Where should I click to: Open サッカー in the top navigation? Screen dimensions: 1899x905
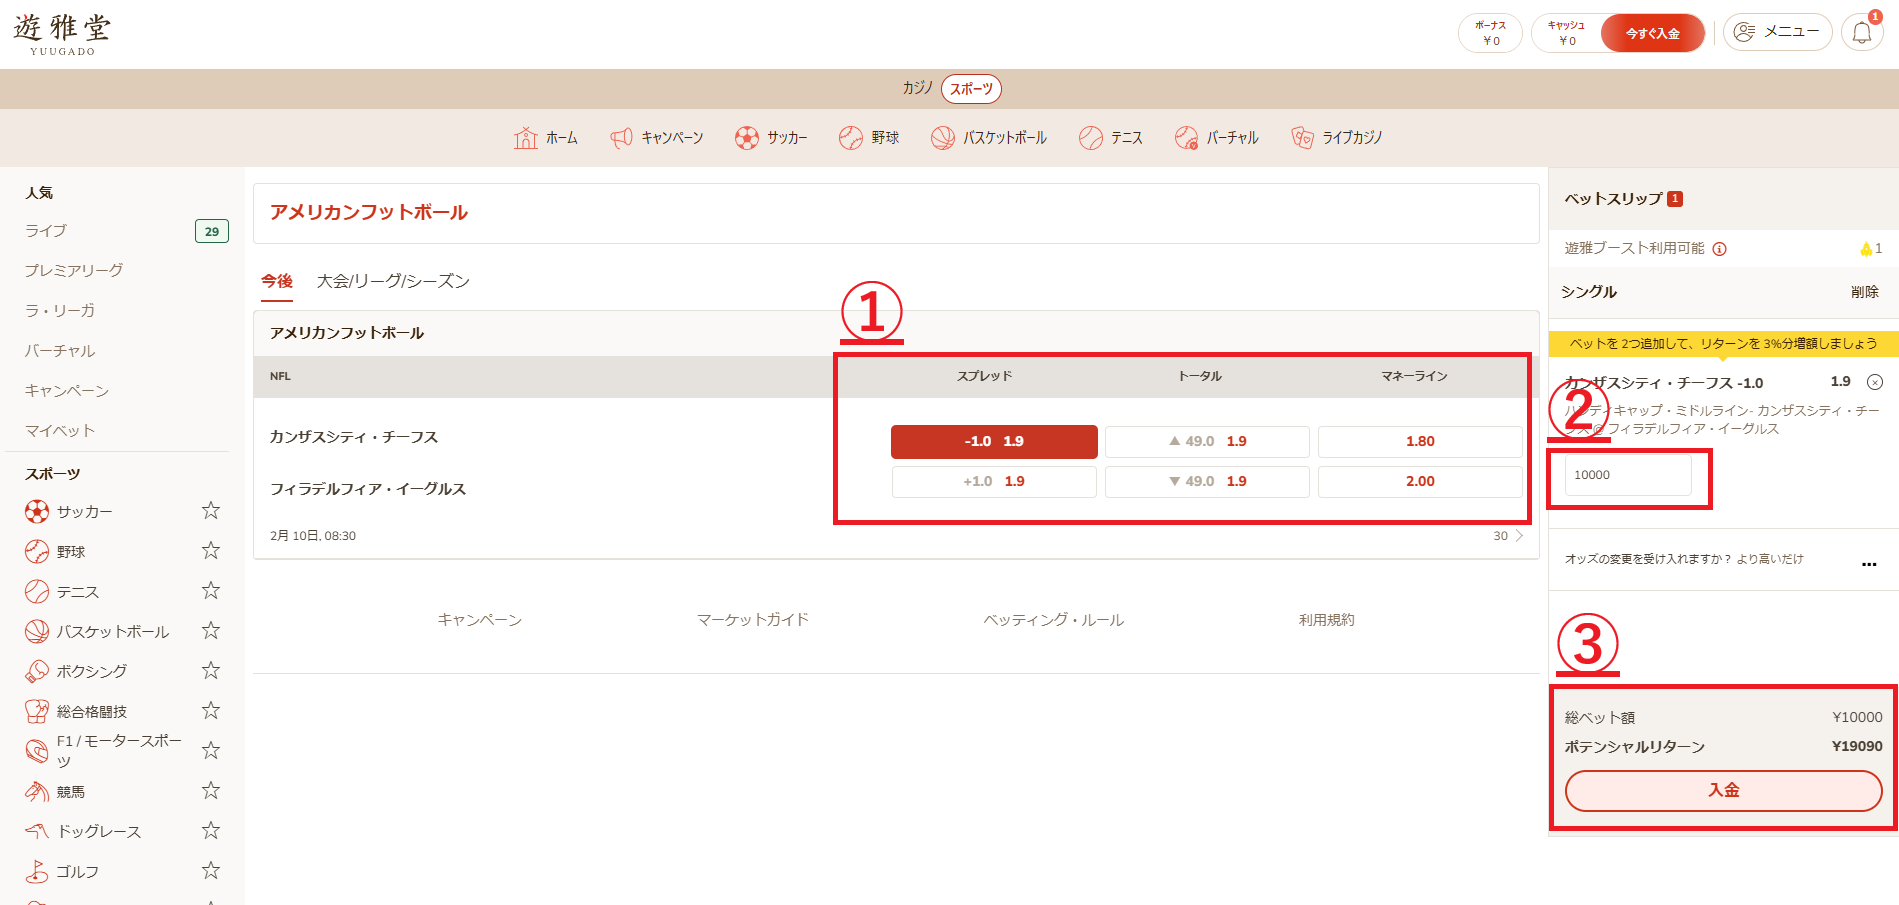pyautogui.click(x=771, y=138)
